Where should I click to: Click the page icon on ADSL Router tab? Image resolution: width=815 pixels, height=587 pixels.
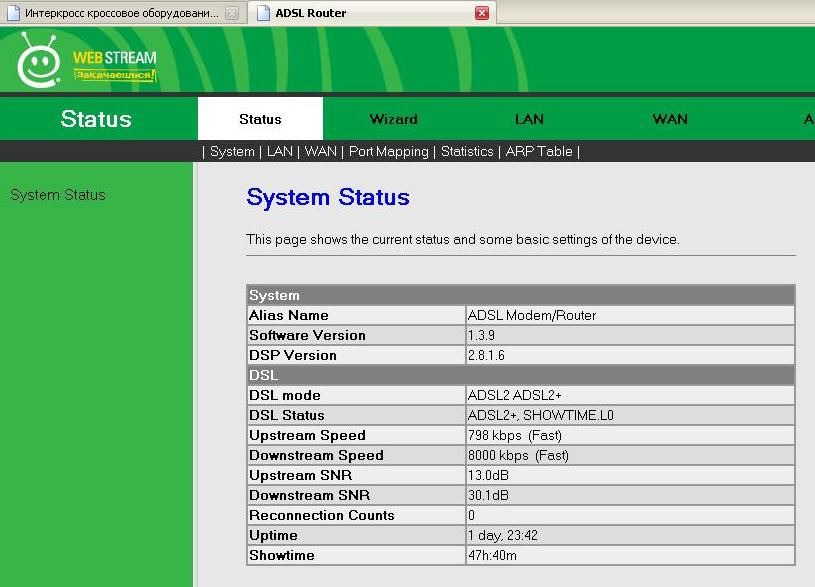[x=263, y=13]
